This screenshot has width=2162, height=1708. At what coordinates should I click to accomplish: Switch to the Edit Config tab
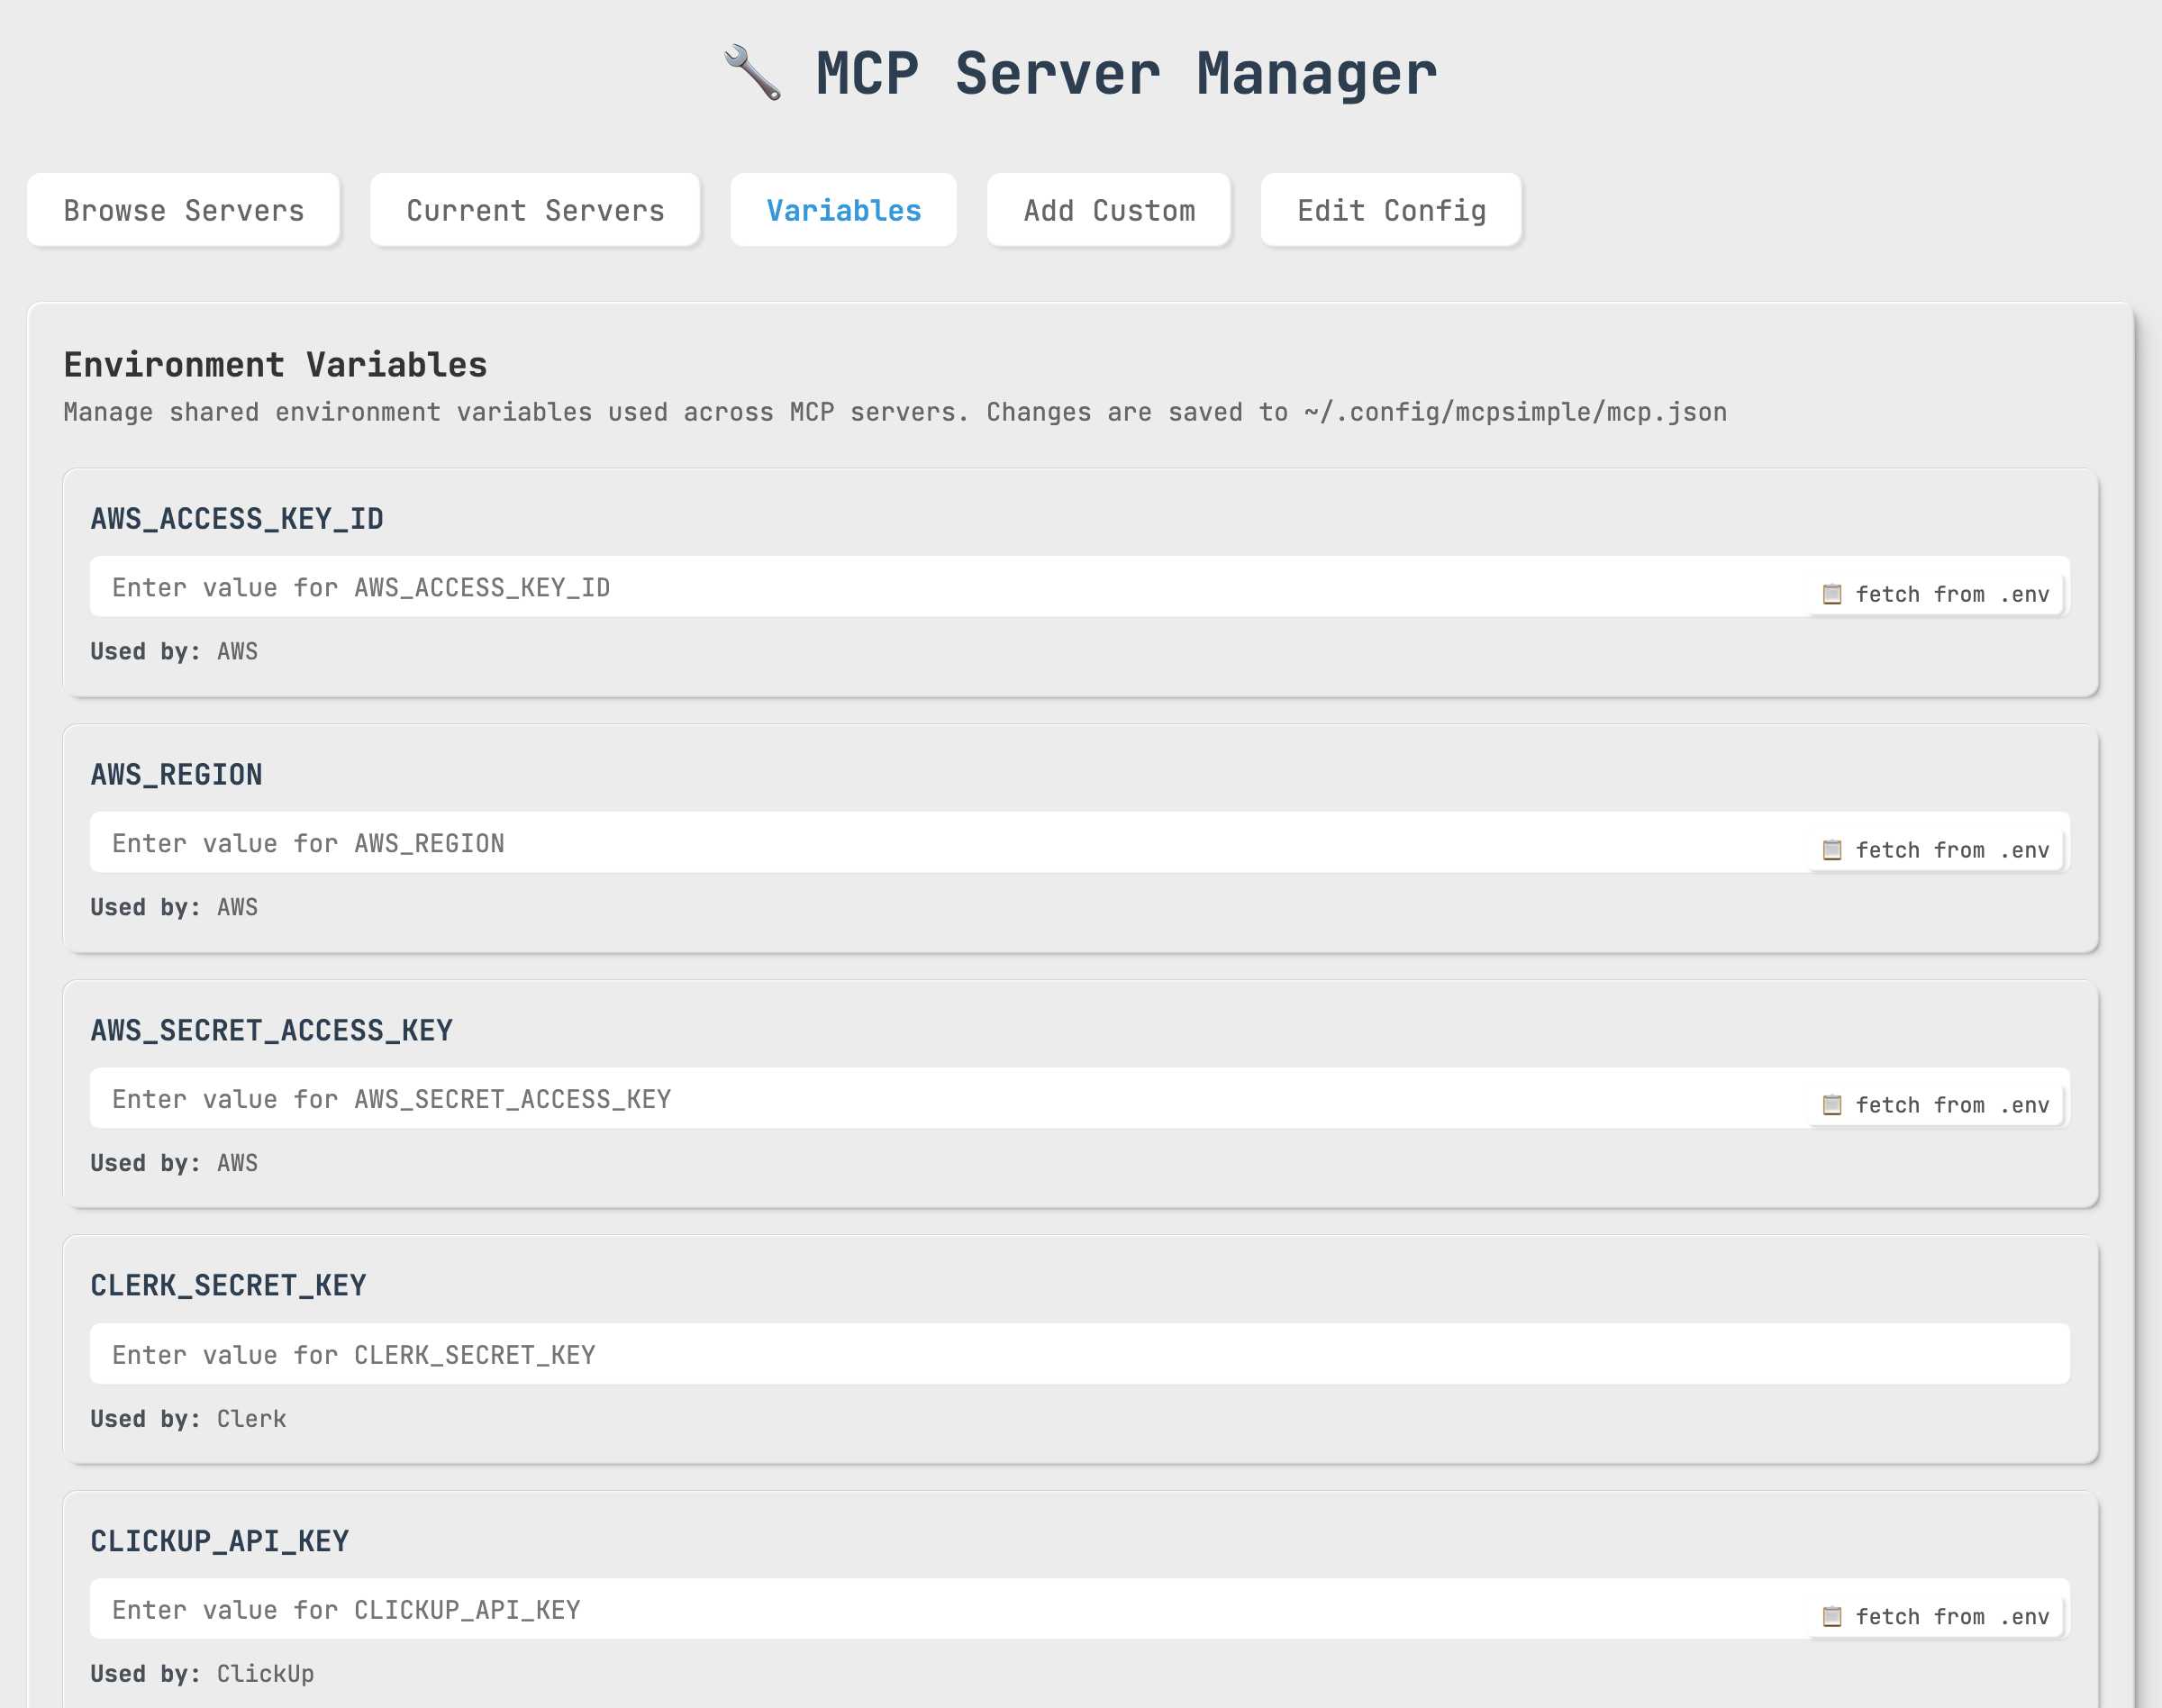pos(1391,210)
